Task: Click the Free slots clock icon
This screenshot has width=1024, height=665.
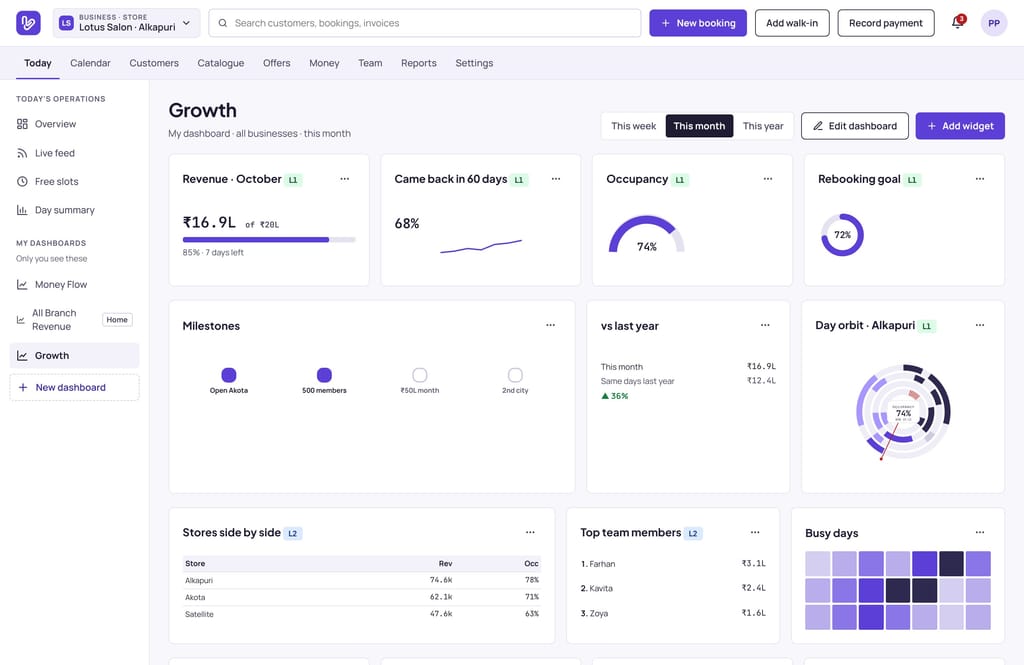Action: point(22,182)
